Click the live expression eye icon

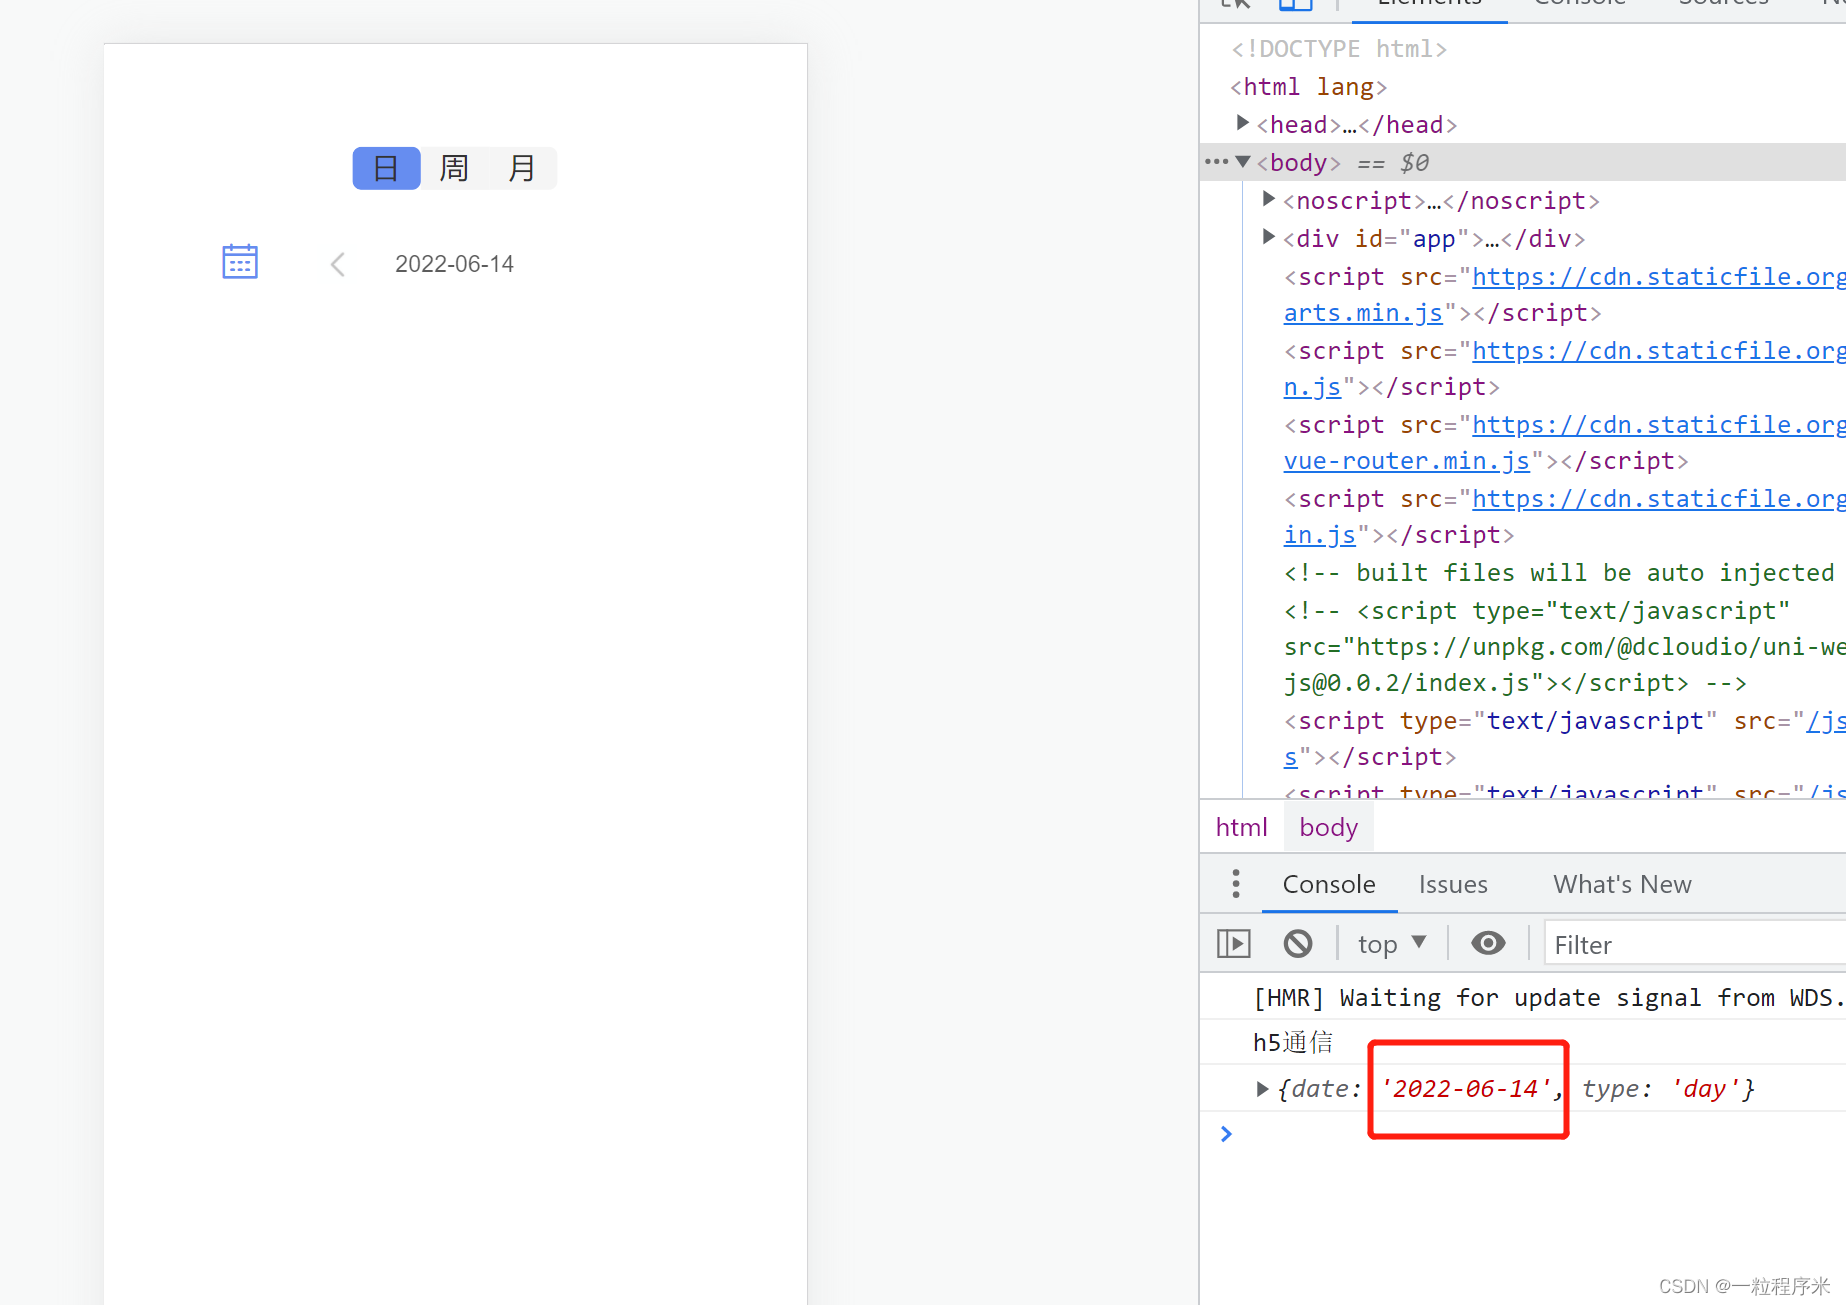coord(1488,943)
